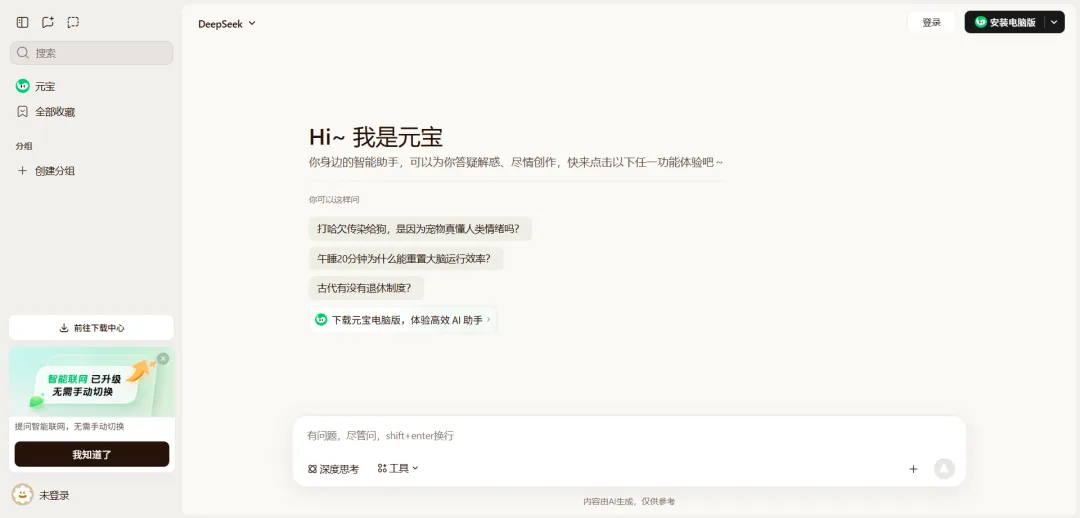Screen dimensions: 1080x518
Task: Open the DeepSeek model dropdown
Action: pyautogui.click(x=227, y=23)
